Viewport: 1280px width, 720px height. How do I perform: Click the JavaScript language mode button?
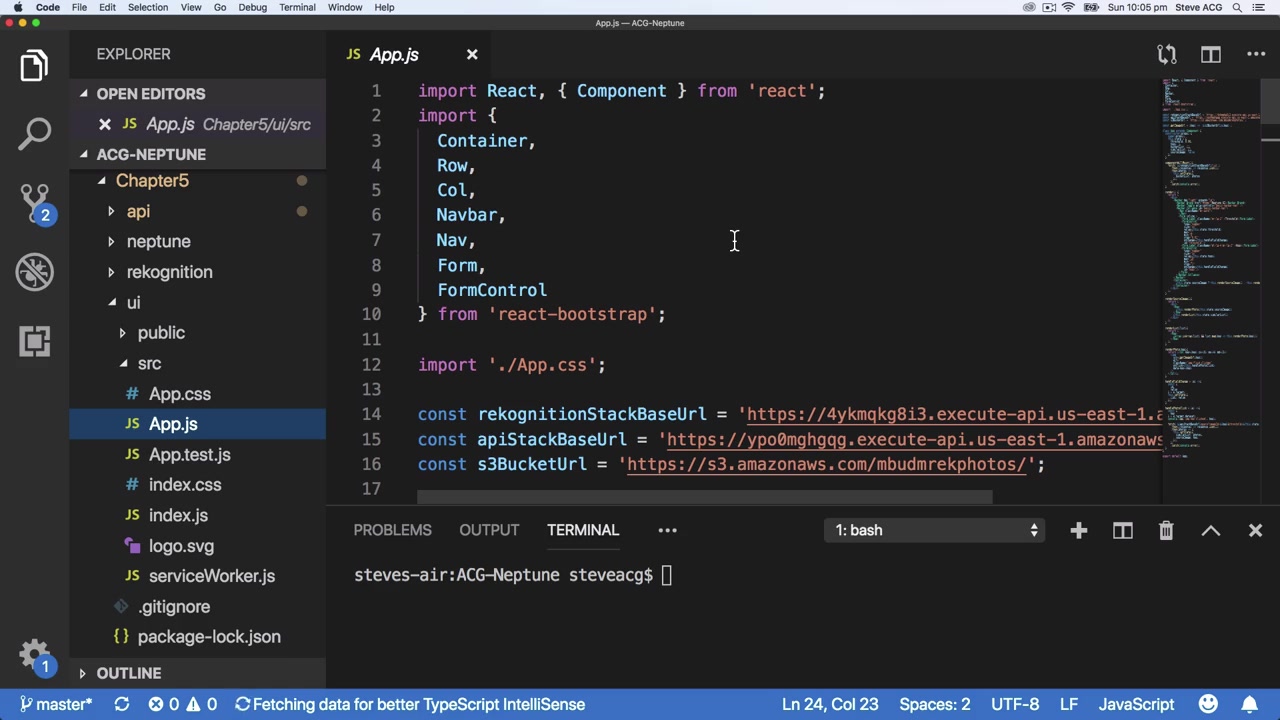pyautogui.click(x=1136, y=704)
